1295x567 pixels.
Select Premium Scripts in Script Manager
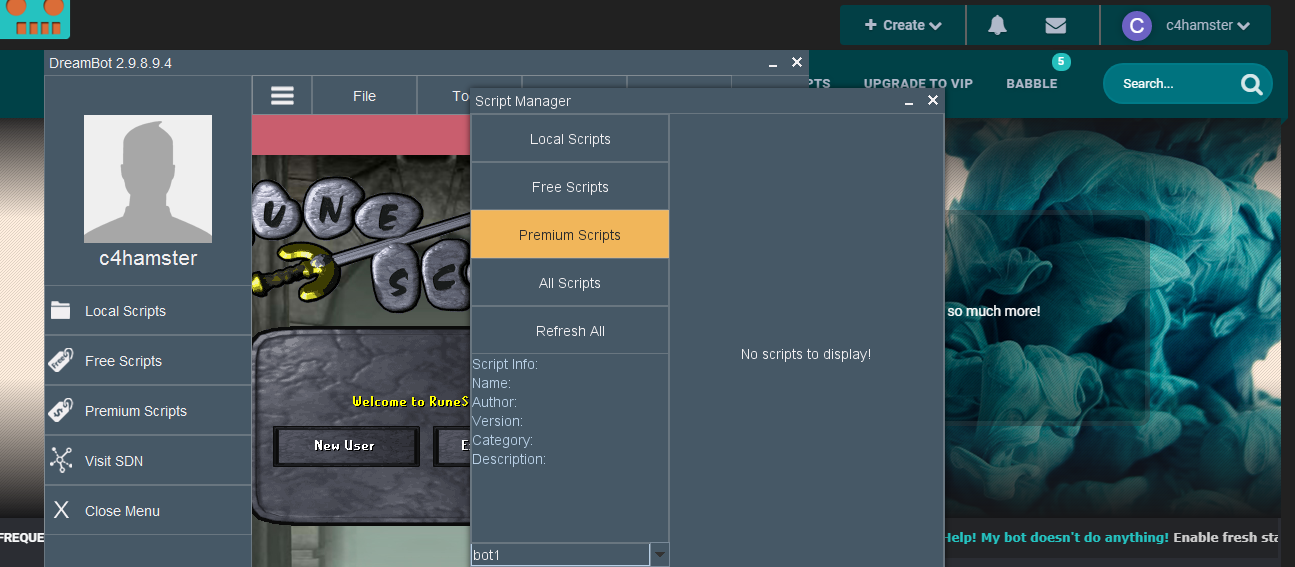click(x=570, y=235)
